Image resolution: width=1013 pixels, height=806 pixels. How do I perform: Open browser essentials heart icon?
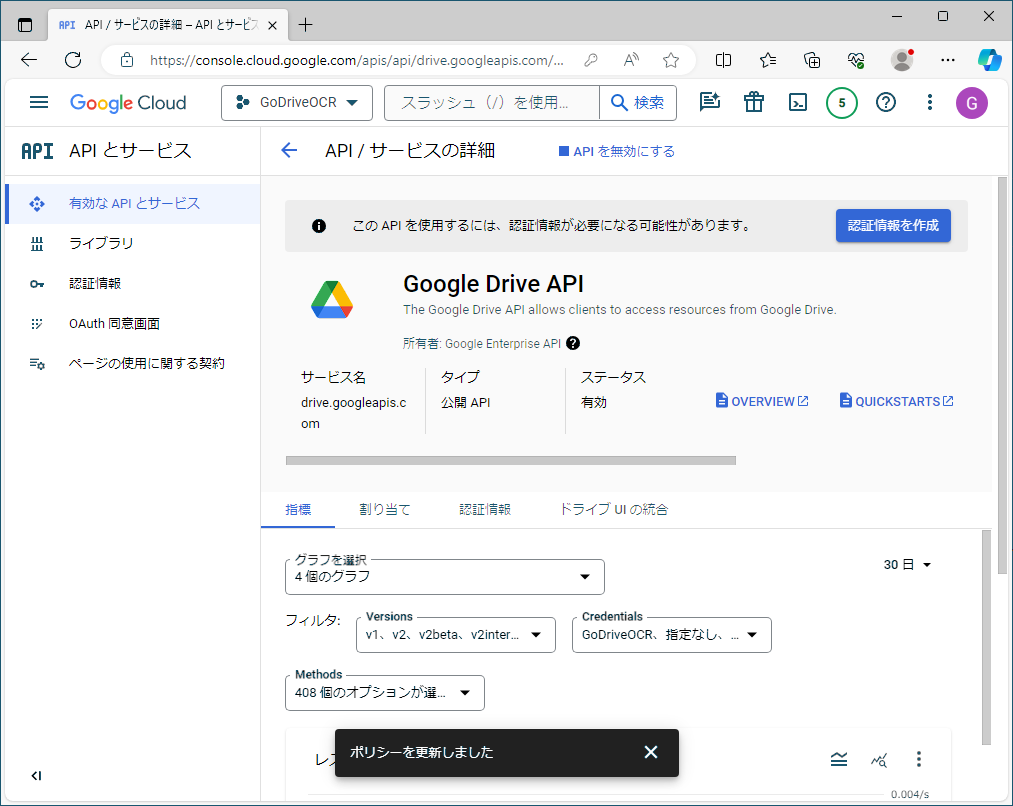(855, 60)
